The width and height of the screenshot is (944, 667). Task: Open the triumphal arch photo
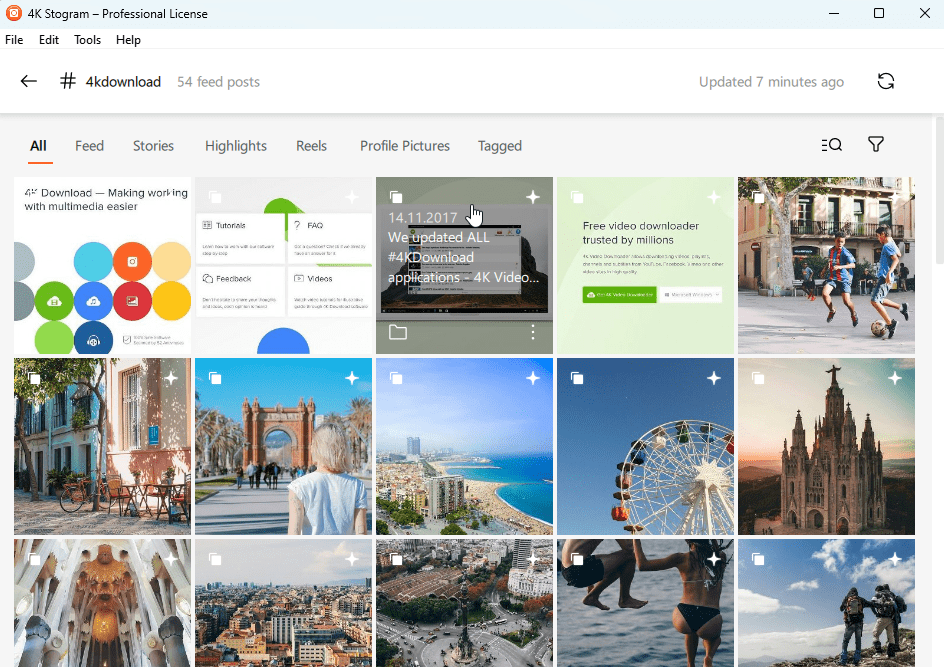(x=284, y=447)
